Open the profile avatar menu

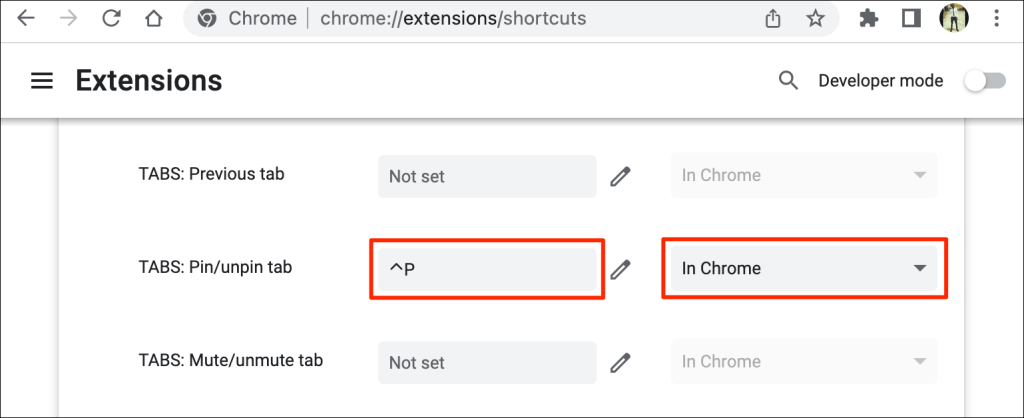click(x=953, y=18)
